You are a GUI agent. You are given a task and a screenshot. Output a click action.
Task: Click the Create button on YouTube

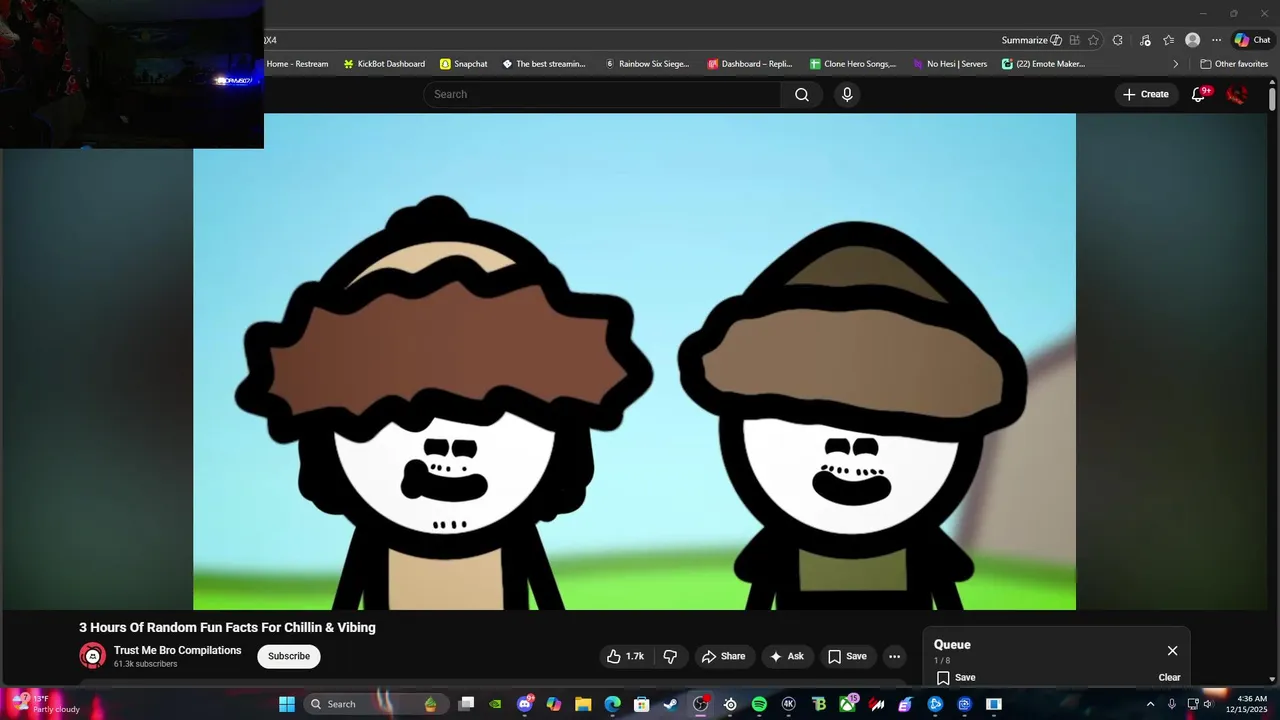click(1146, 94)
